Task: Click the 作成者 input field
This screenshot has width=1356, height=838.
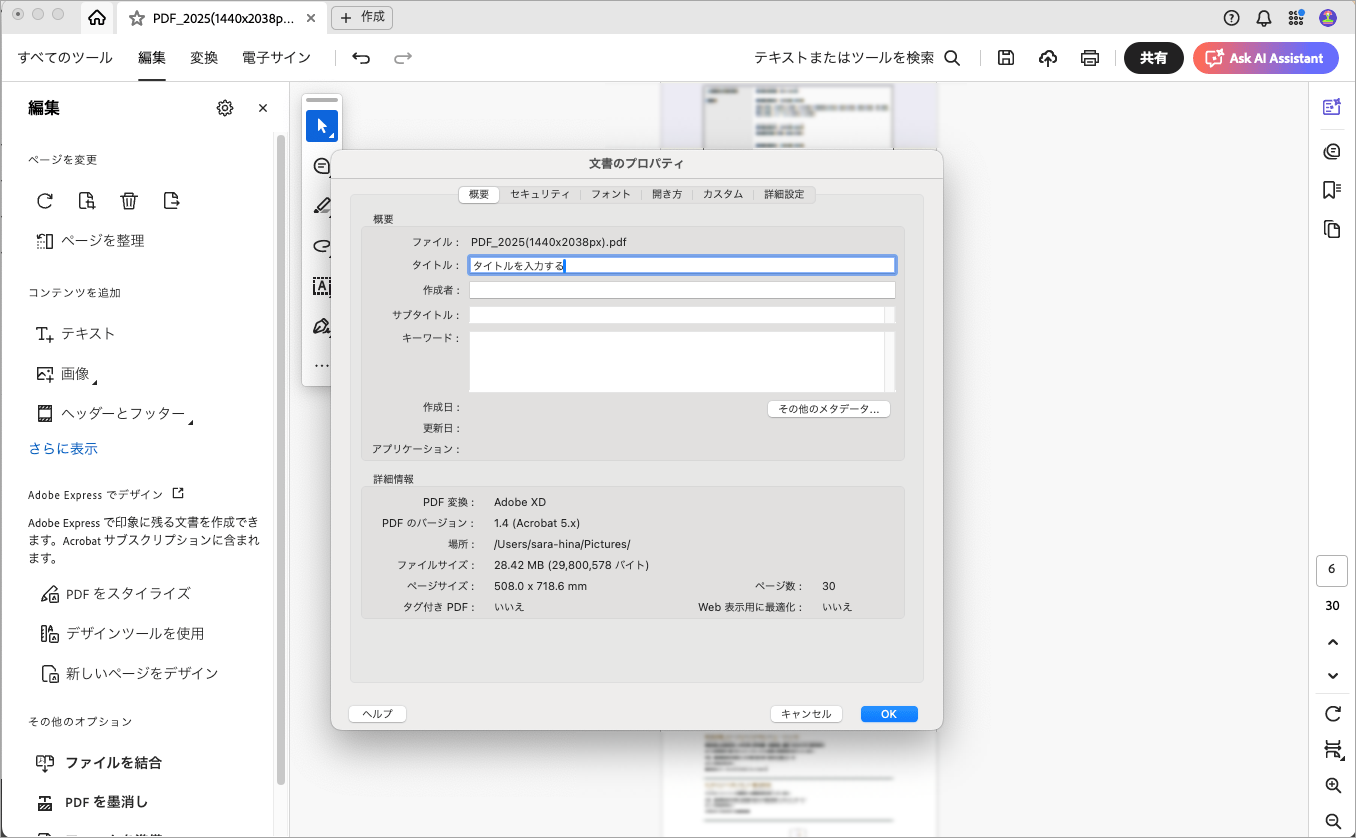Action: pyautogui.click(x=682, y=290)
